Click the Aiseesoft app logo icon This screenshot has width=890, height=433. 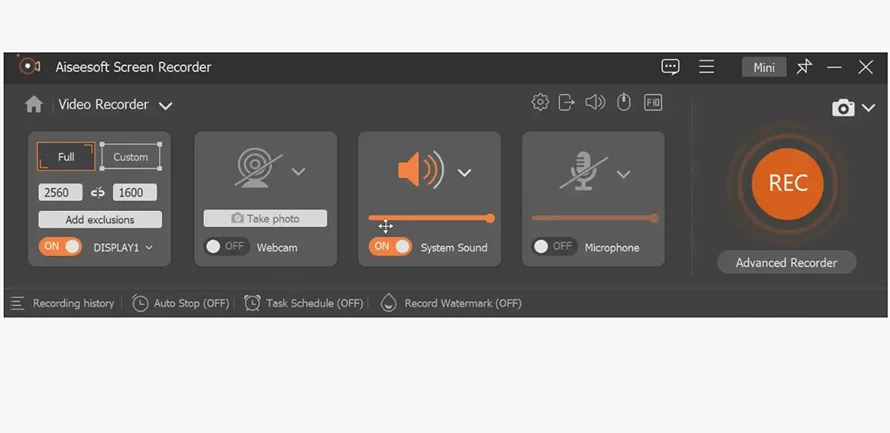28,66
